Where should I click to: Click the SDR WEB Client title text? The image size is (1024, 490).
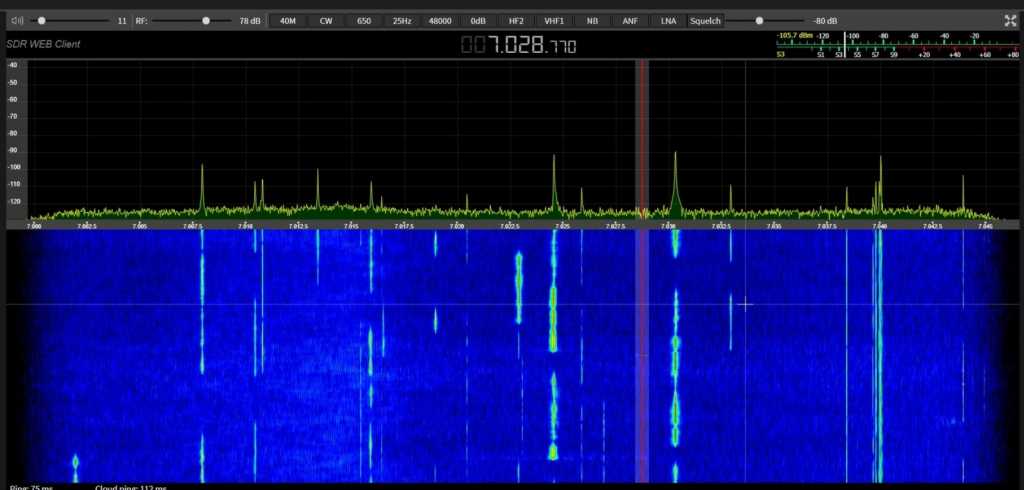43,44
